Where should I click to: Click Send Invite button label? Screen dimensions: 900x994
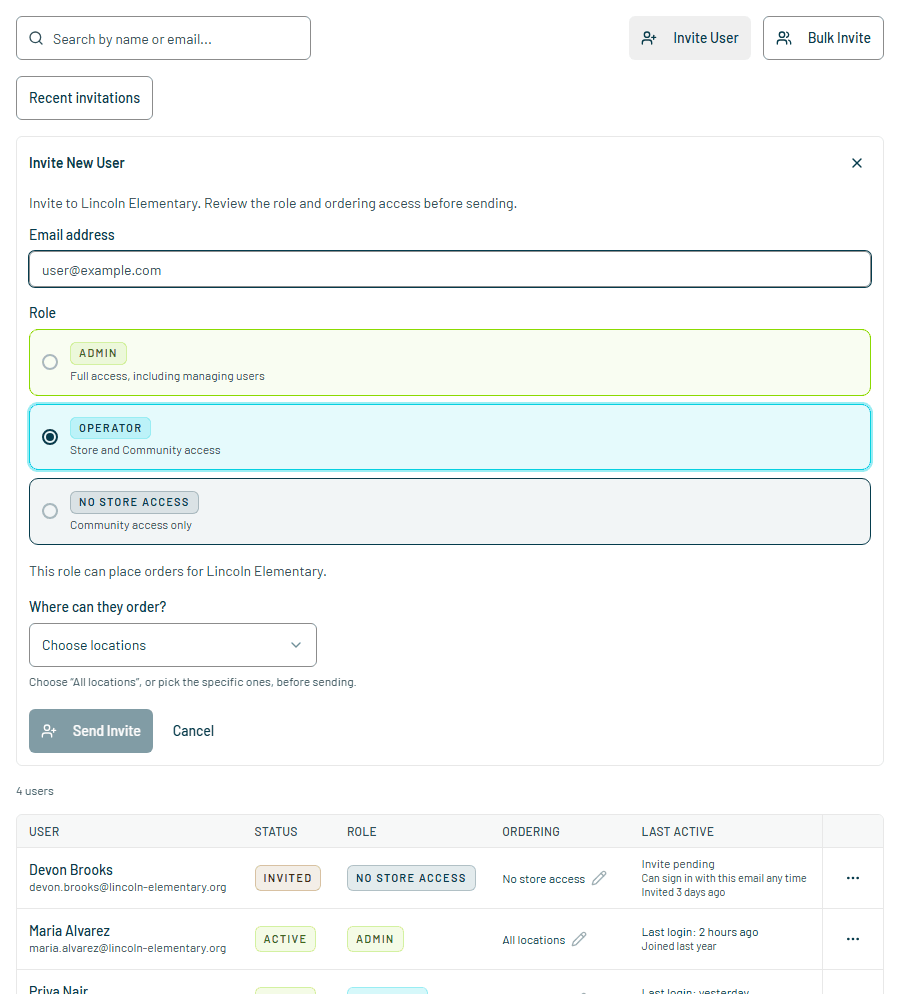point(106,731)
